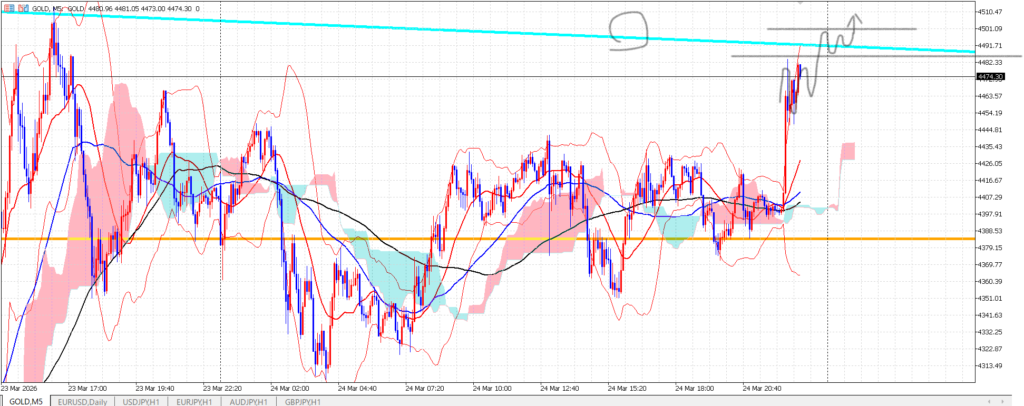This screenshot has width=1024, height=406.
Task: Click the 4510.47 price scale label
Action: (x=988, y=12)
